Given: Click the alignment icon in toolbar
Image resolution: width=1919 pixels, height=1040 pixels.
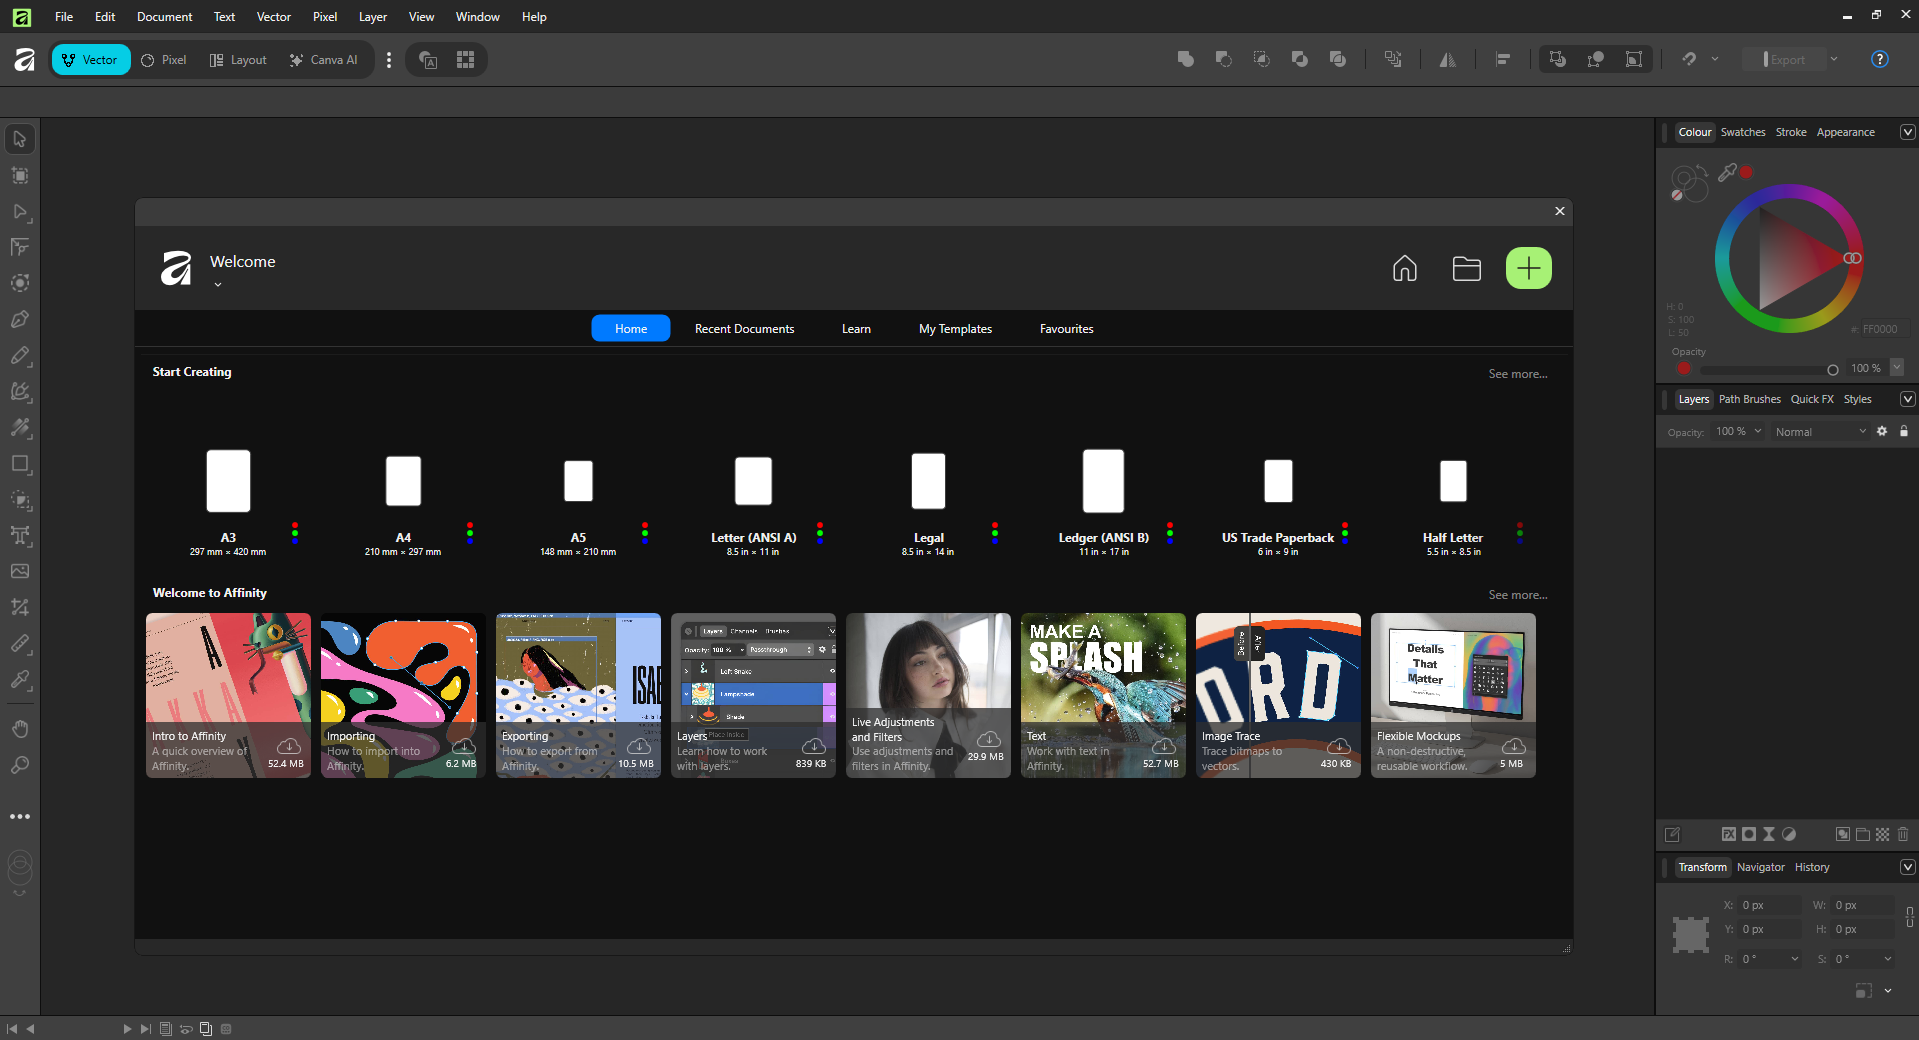Looking at the screenshot, I should point(1503,60).
